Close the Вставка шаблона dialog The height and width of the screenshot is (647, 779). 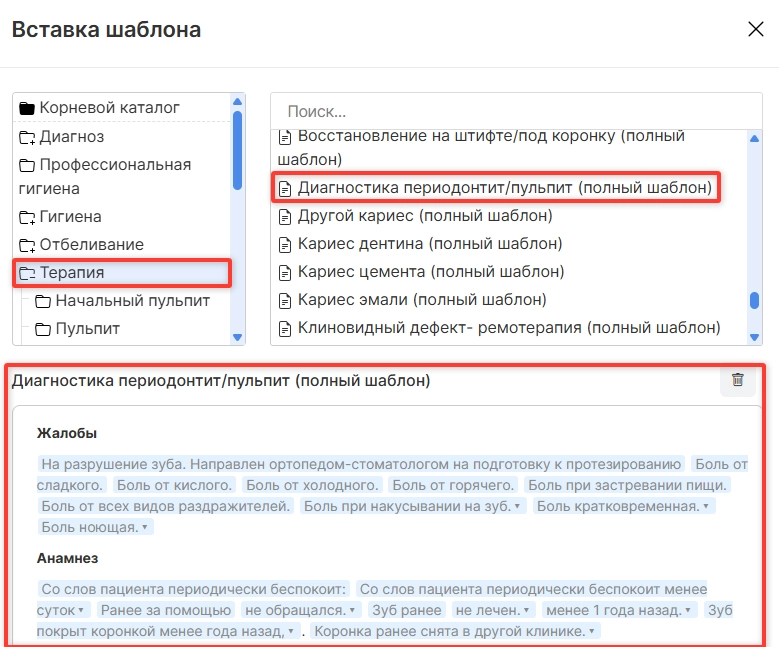click(x=756, y=29)
